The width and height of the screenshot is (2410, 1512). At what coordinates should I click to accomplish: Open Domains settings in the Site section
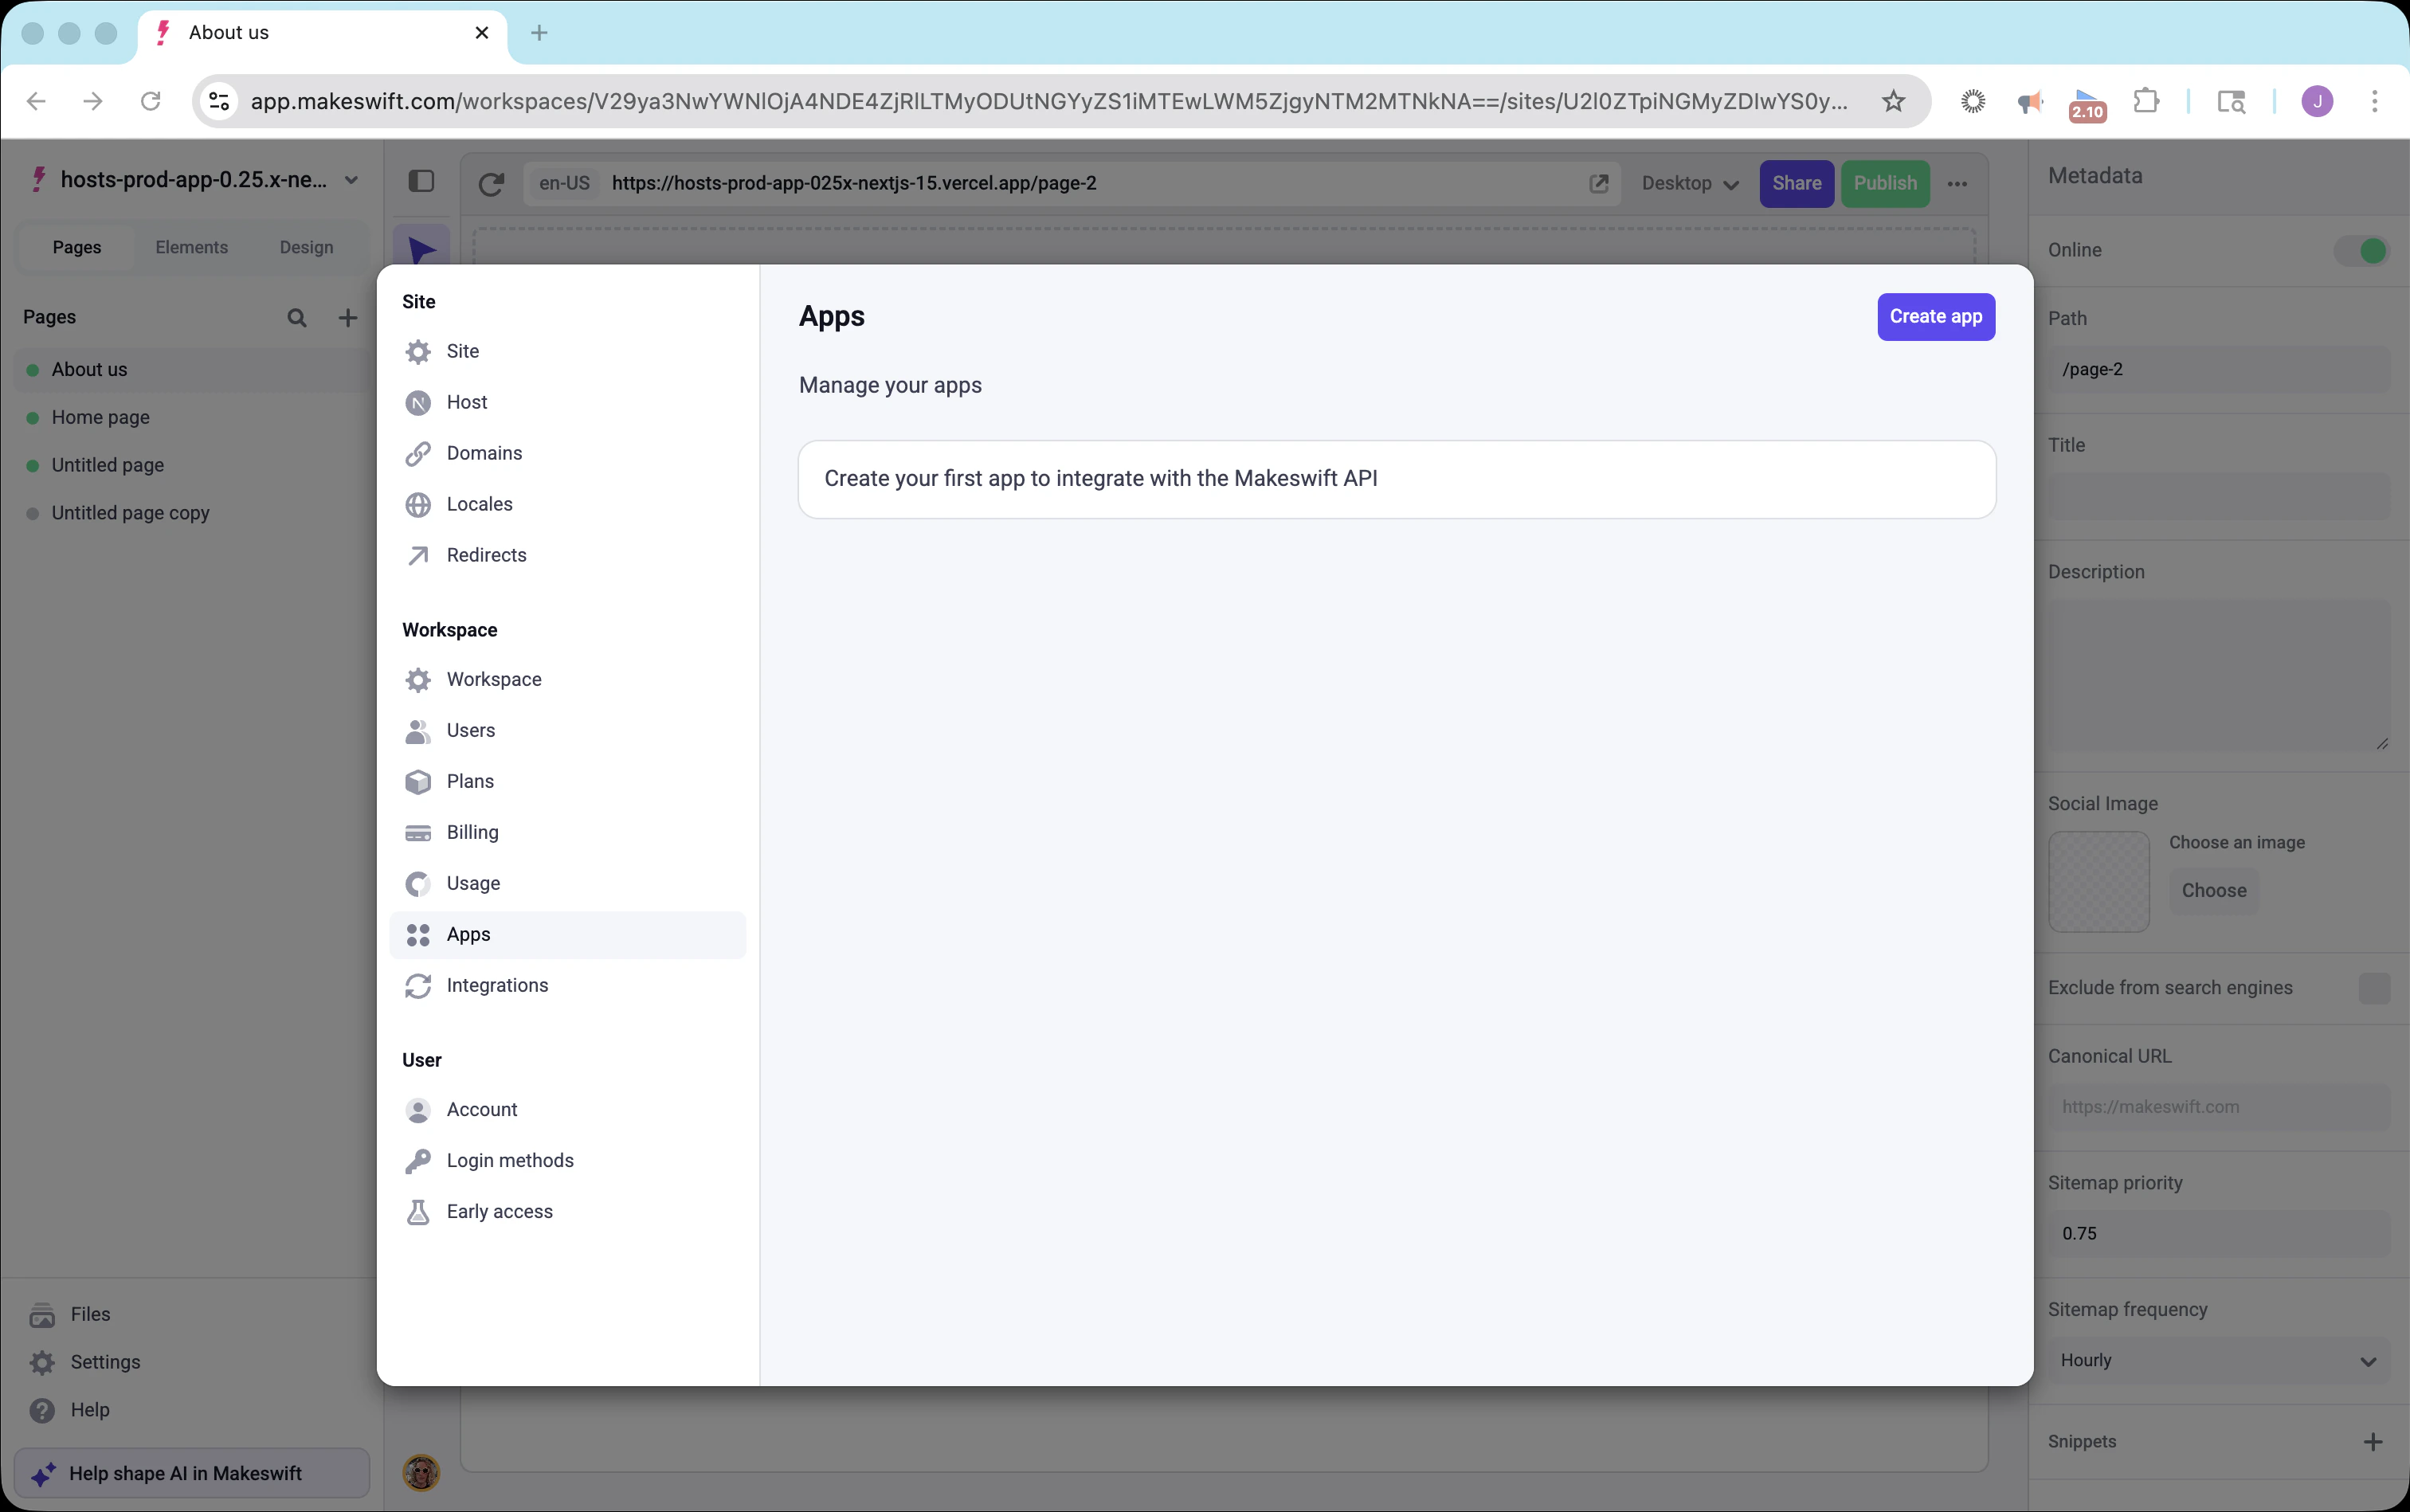[484, 452]
